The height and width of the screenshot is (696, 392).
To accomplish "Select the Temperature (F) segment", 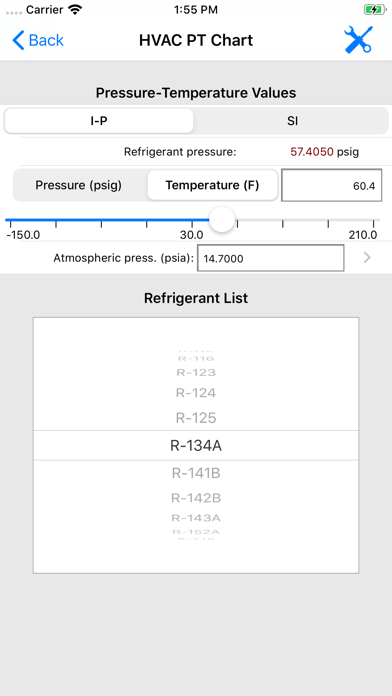I will (x=212, y=185).
